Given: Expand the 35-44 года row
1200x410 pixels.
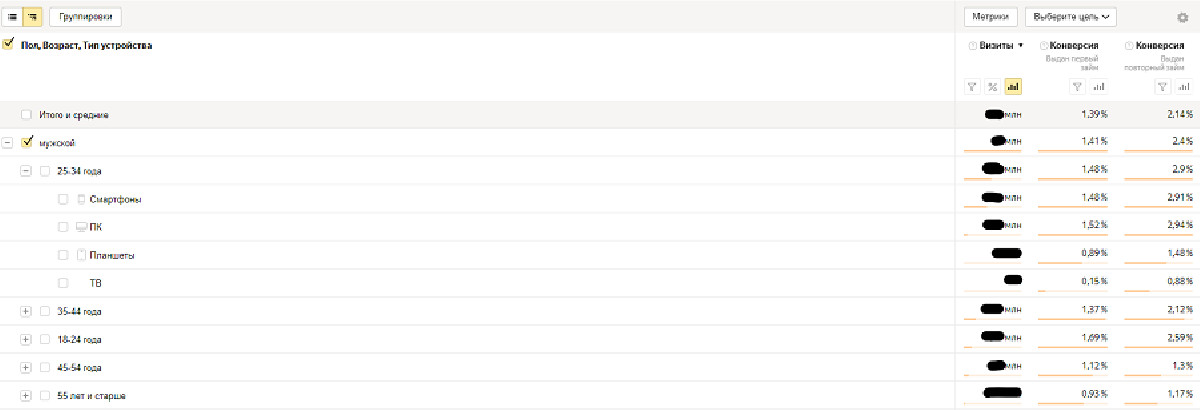Looking at the screenshot, I should (x=26, y=311).
